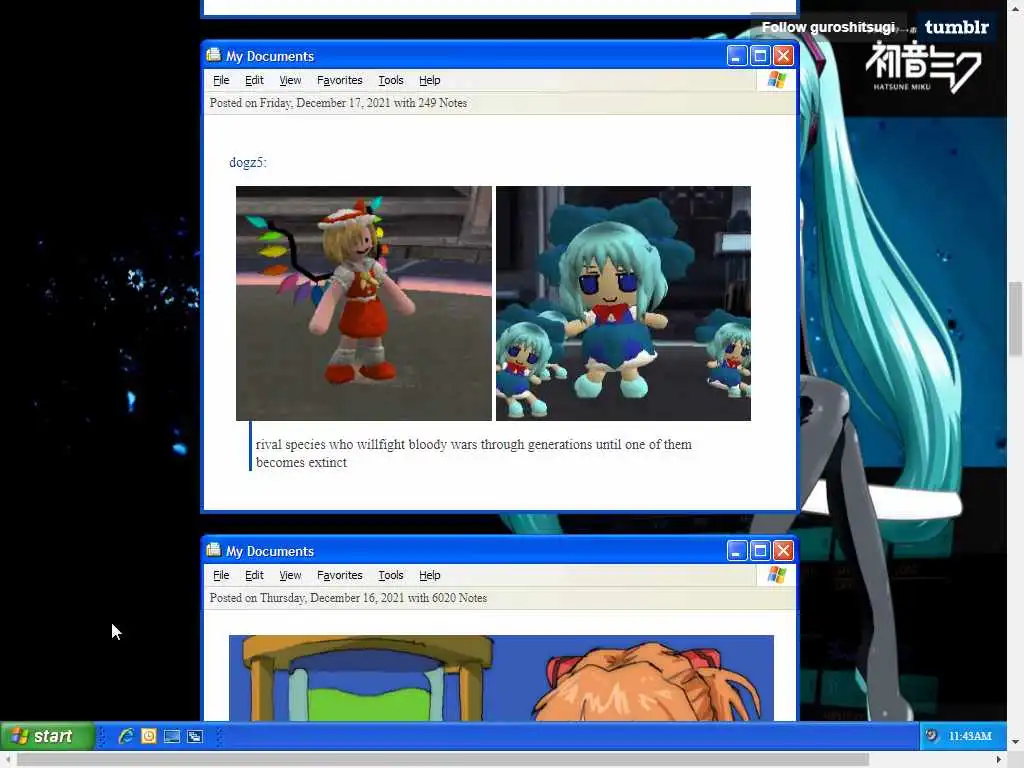The width and height of the screenshot is (1024, 768).
Task: Open the Edit menu in the December 16 window
Action: coord(254,575)
